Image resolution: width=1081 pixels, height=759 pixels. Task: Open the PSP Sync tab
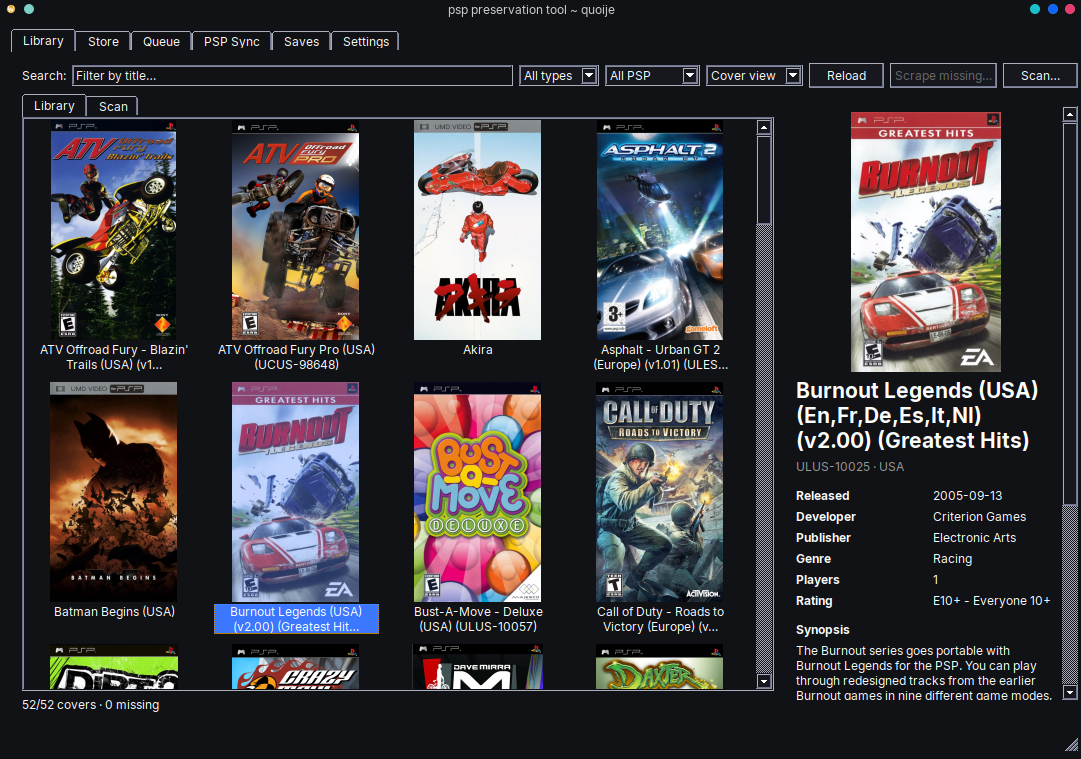(232, 41)
